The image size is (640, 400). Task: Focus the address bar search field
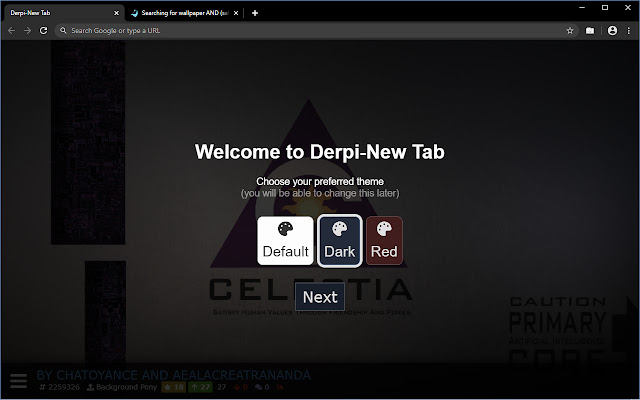point(316,31)
